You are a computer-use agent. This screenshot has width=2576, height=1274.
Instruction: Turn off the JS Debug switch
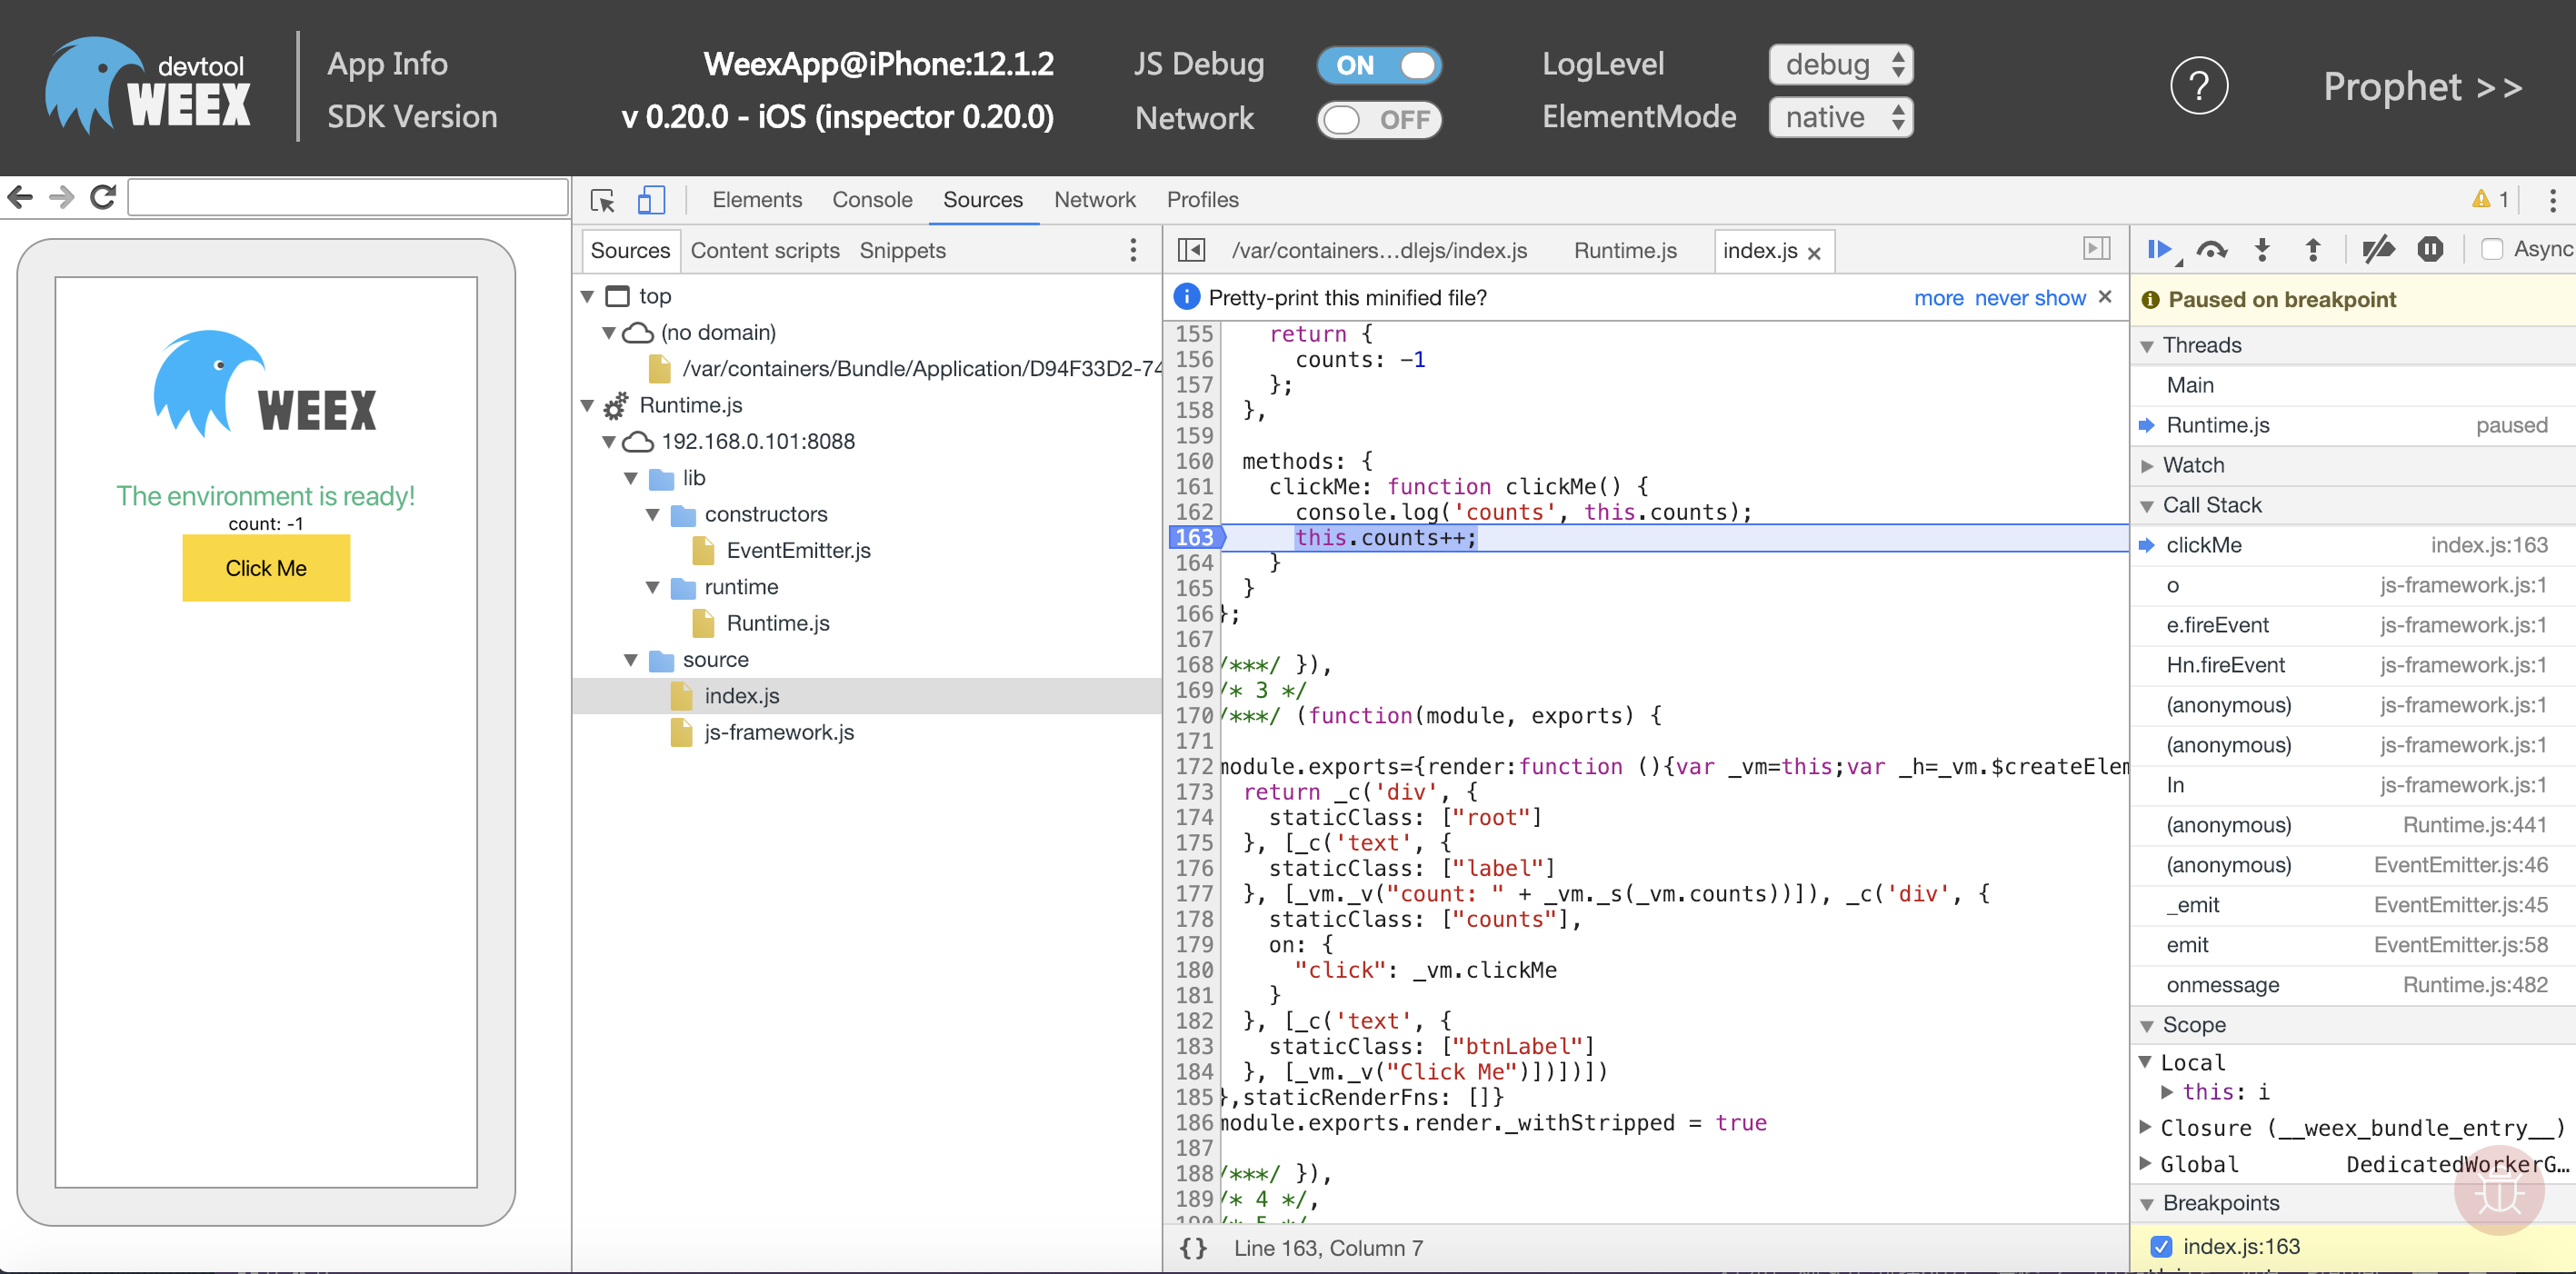pyautogui.click(x=1378, y=65)
